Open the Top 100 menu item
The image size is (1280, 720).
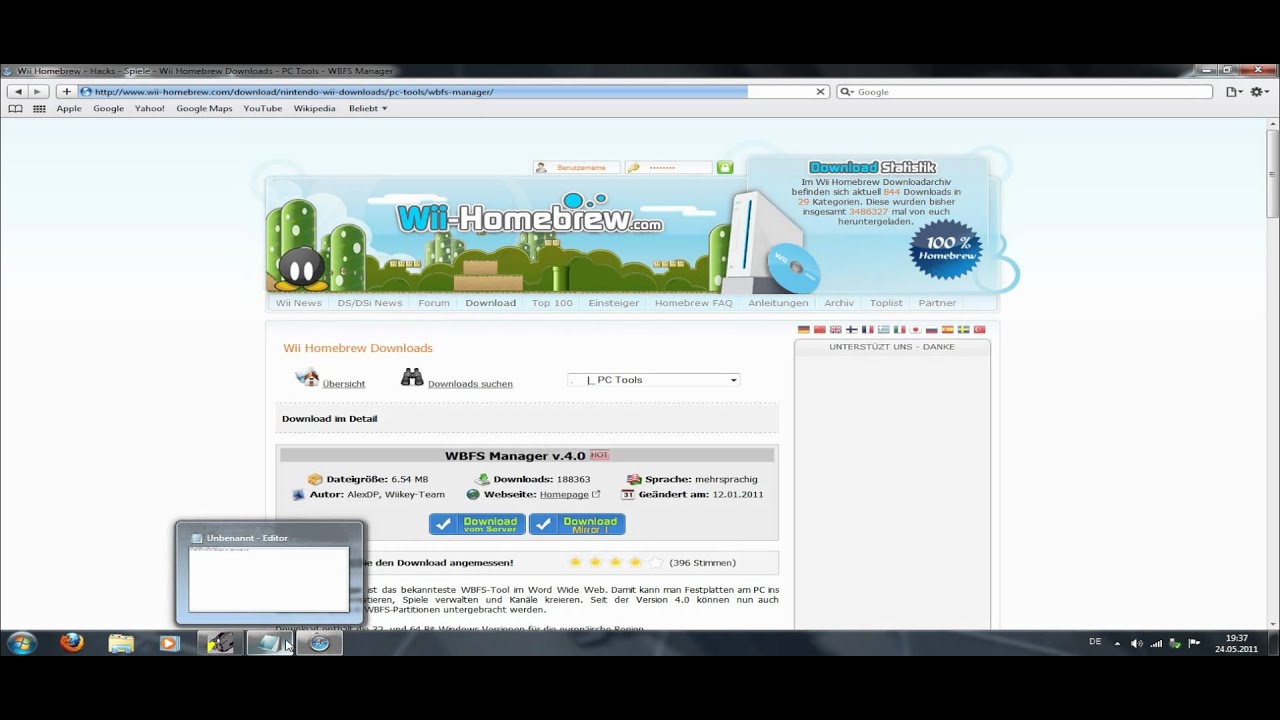click(552, 303)
